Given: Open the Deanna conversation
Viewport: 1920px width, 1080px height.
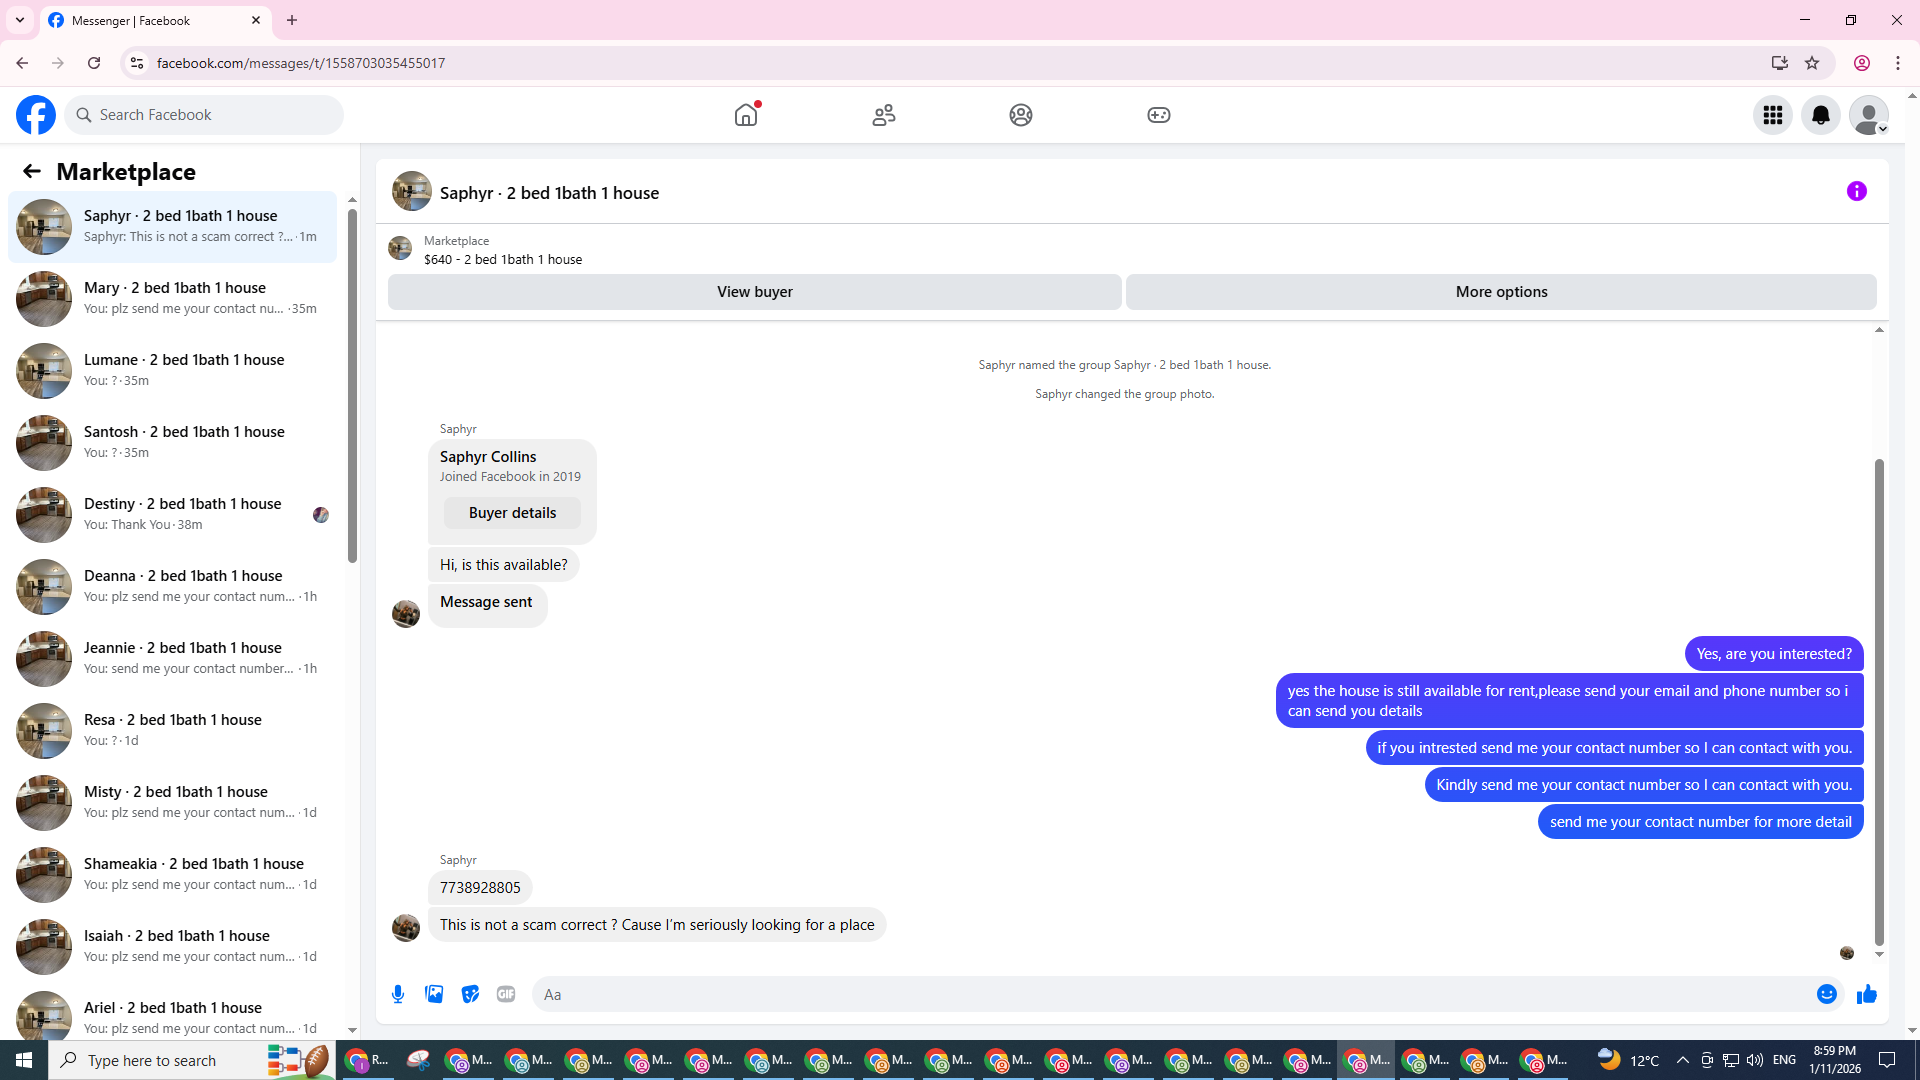Looking at the screenshot, I should (173, 587).
